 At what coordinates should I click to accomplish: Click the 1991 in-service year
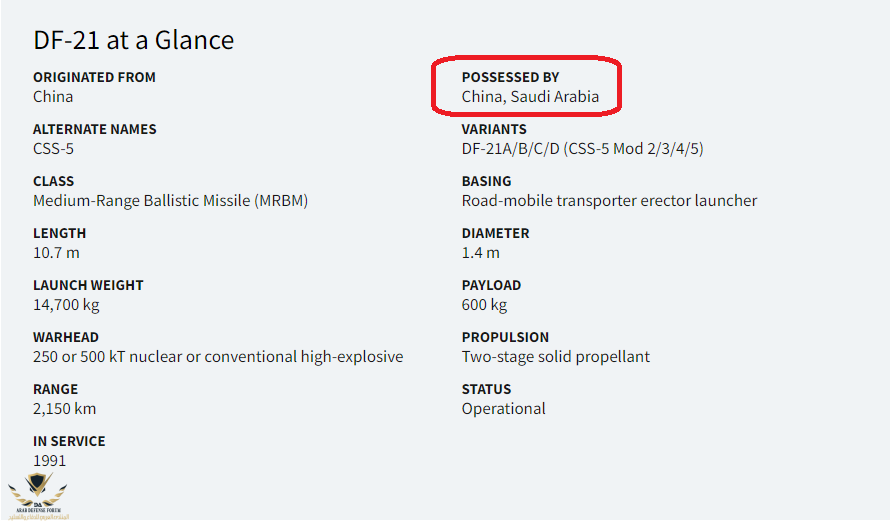(x=49, y=461)
